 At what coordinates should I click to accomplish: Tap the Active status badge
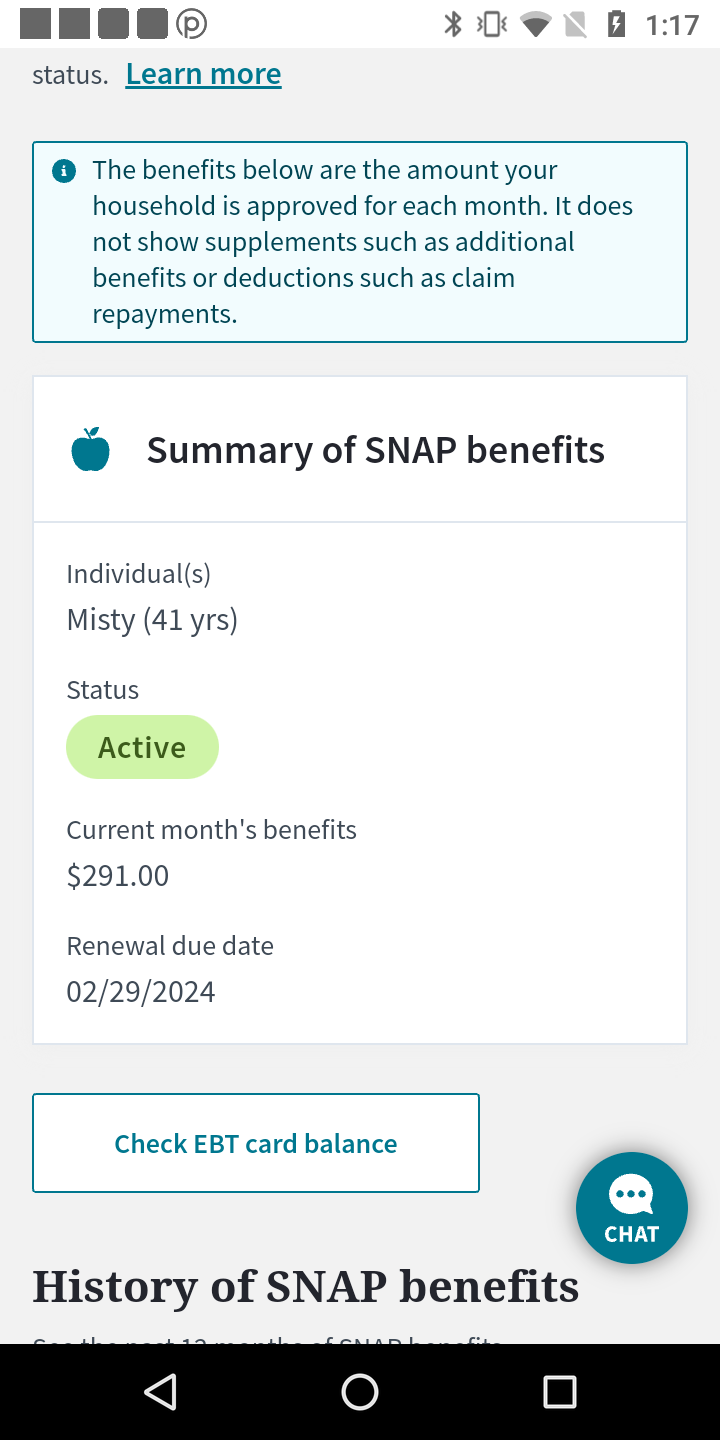(142, 747)
